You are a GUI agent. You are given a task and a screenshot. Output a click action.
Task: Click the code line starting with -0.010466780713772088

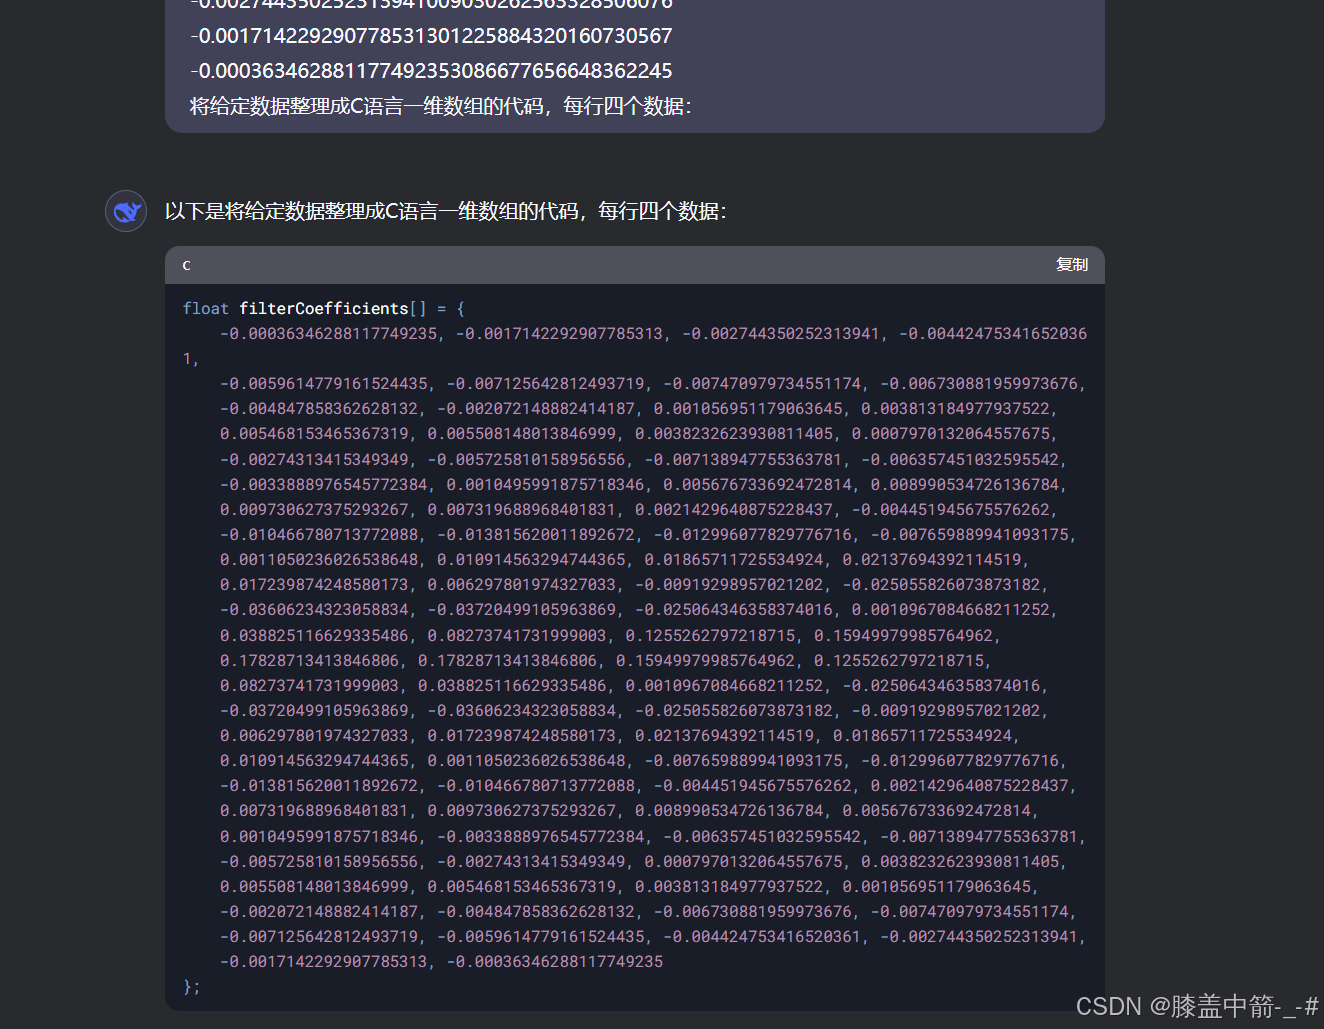(x=647, y=534)
